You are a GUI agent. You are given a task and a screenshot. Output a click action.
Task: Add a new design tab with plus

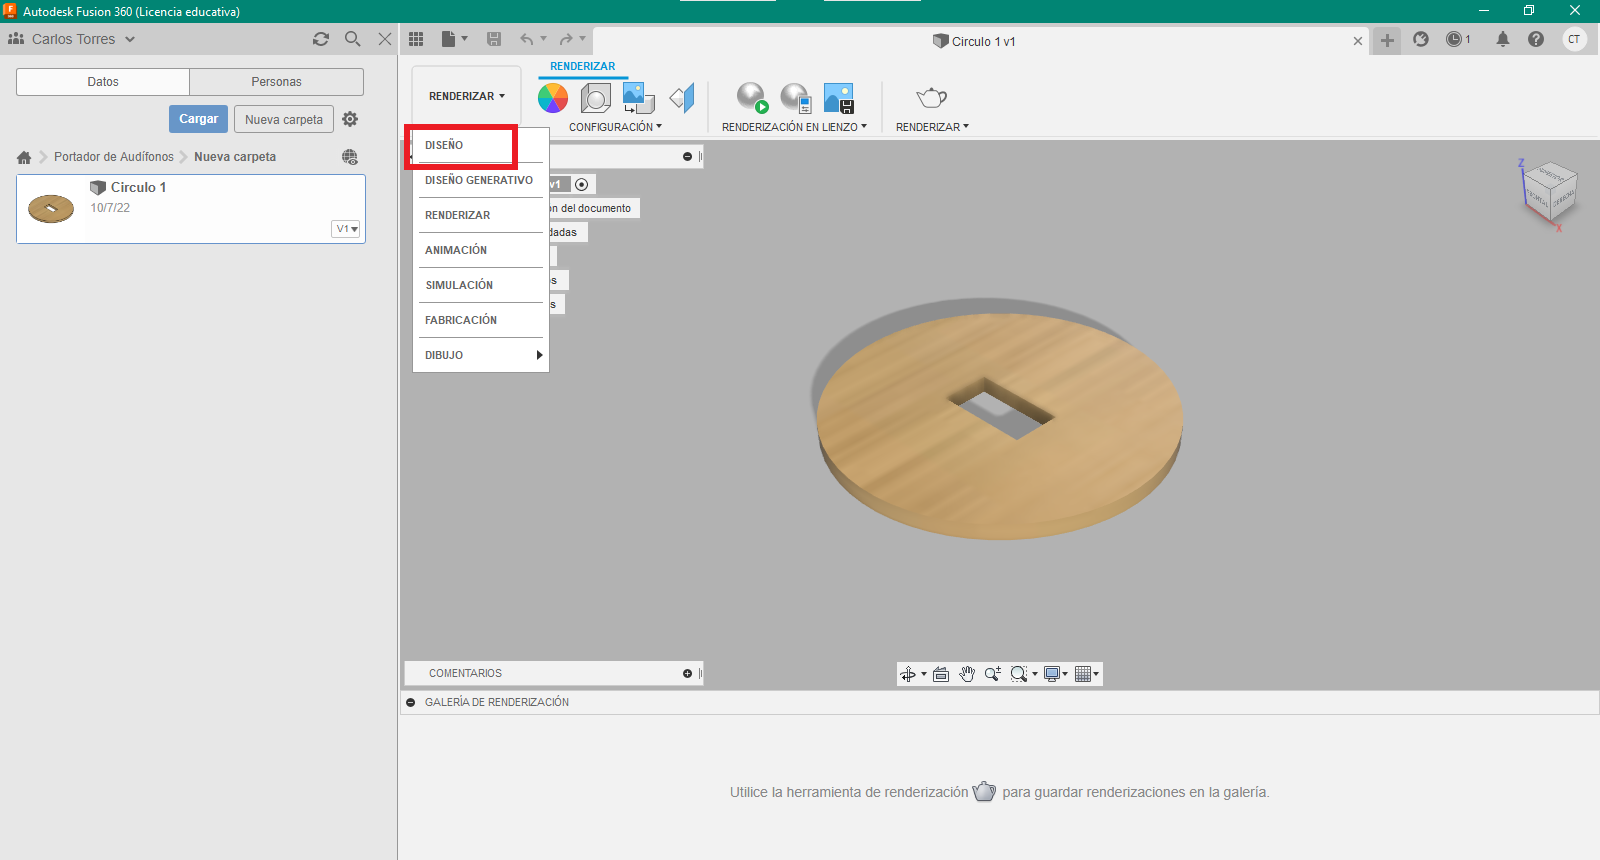tap(1387, 41)
